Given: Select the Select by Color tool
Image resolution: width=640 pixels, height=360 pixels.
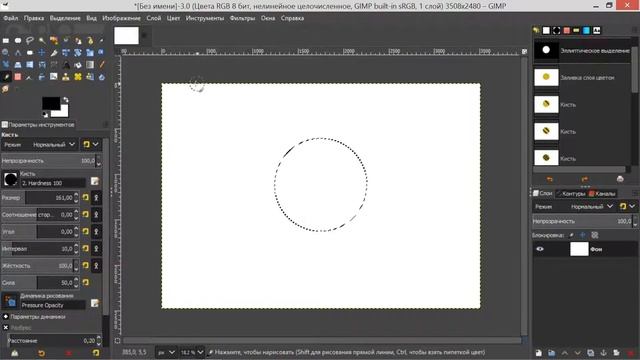Looking at the screenshot, I should 54,40.
